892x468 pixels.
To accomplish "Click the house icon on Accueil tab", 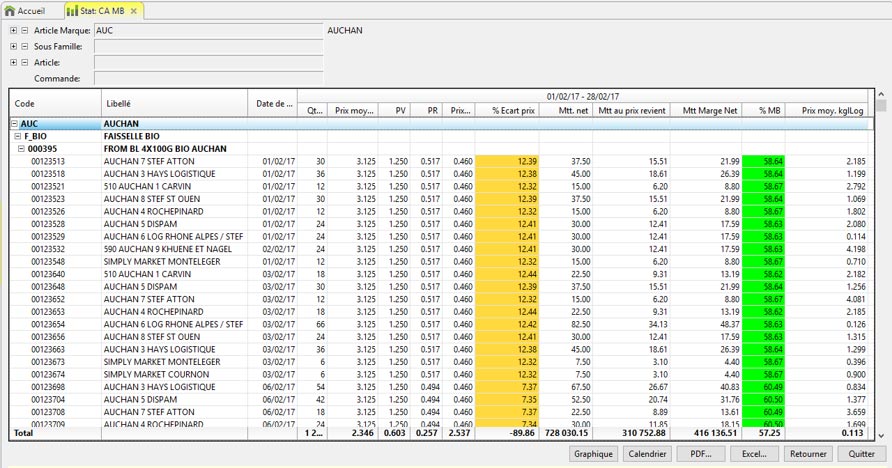I will tap(9, 11).
